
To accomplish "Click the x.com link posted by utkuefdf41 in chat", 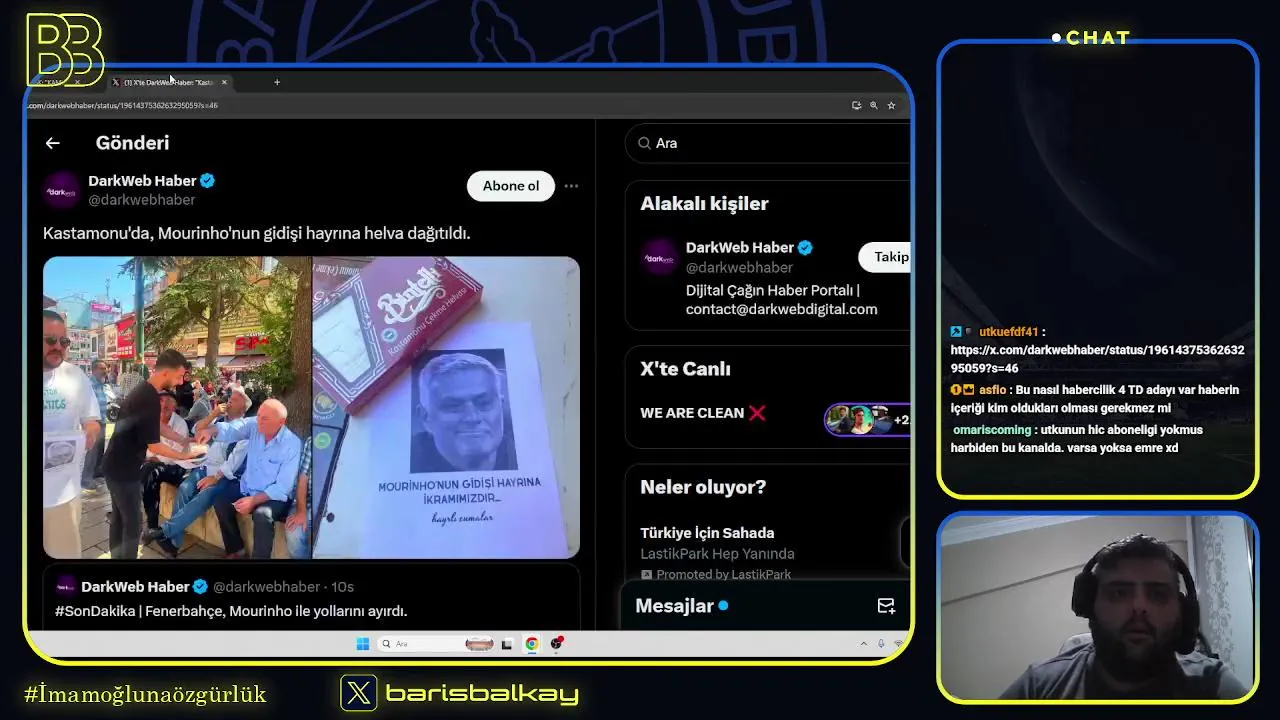I will [1097, 359].
